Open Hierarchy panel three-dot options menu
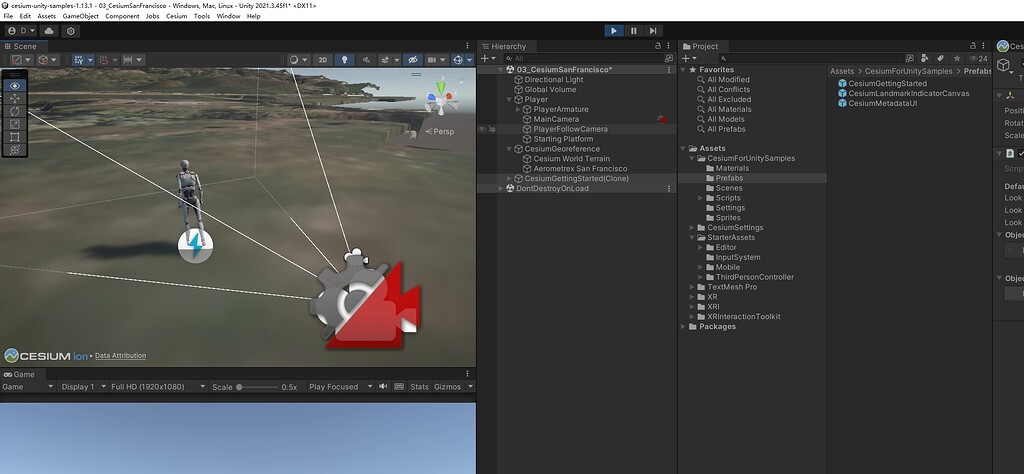The height and width of the screenshot is (474, 1024). point(669,46)
